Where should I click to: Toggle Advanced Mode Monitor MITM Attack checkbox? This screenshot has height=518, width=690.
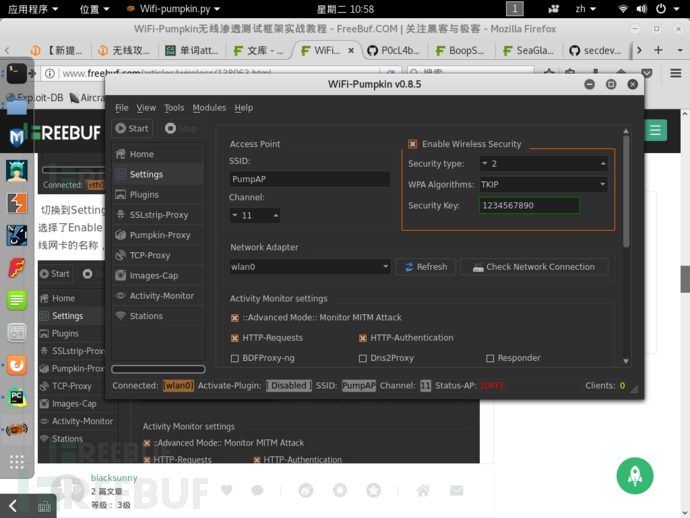click(235, 318)
